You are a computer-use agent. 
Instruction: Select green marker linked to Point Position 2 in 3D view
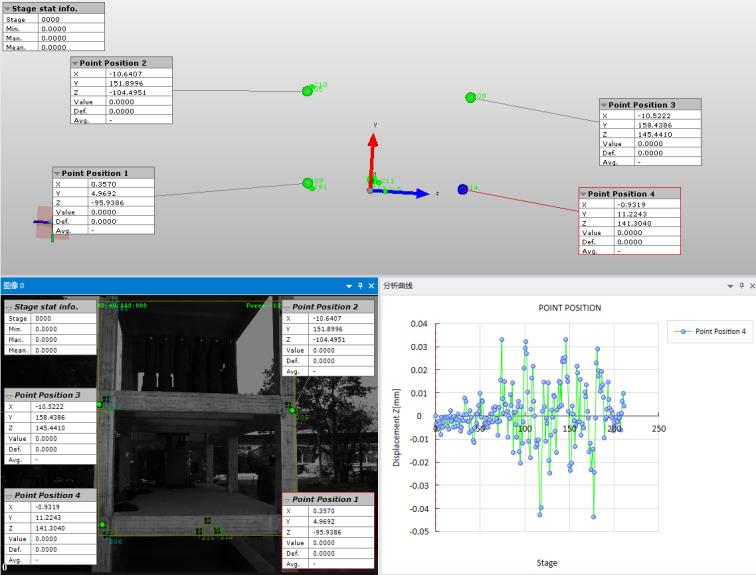(308, 91)
